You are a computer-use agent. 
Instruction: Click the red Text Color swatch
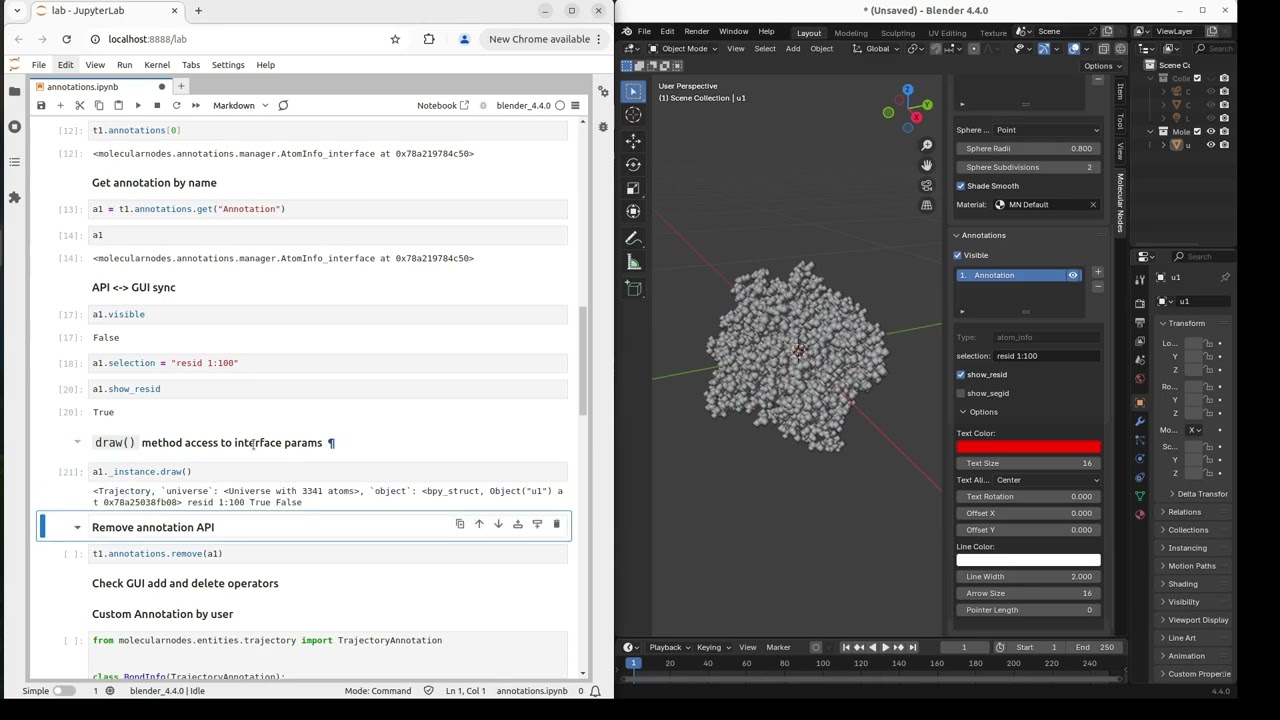[x=1028, y=447]
